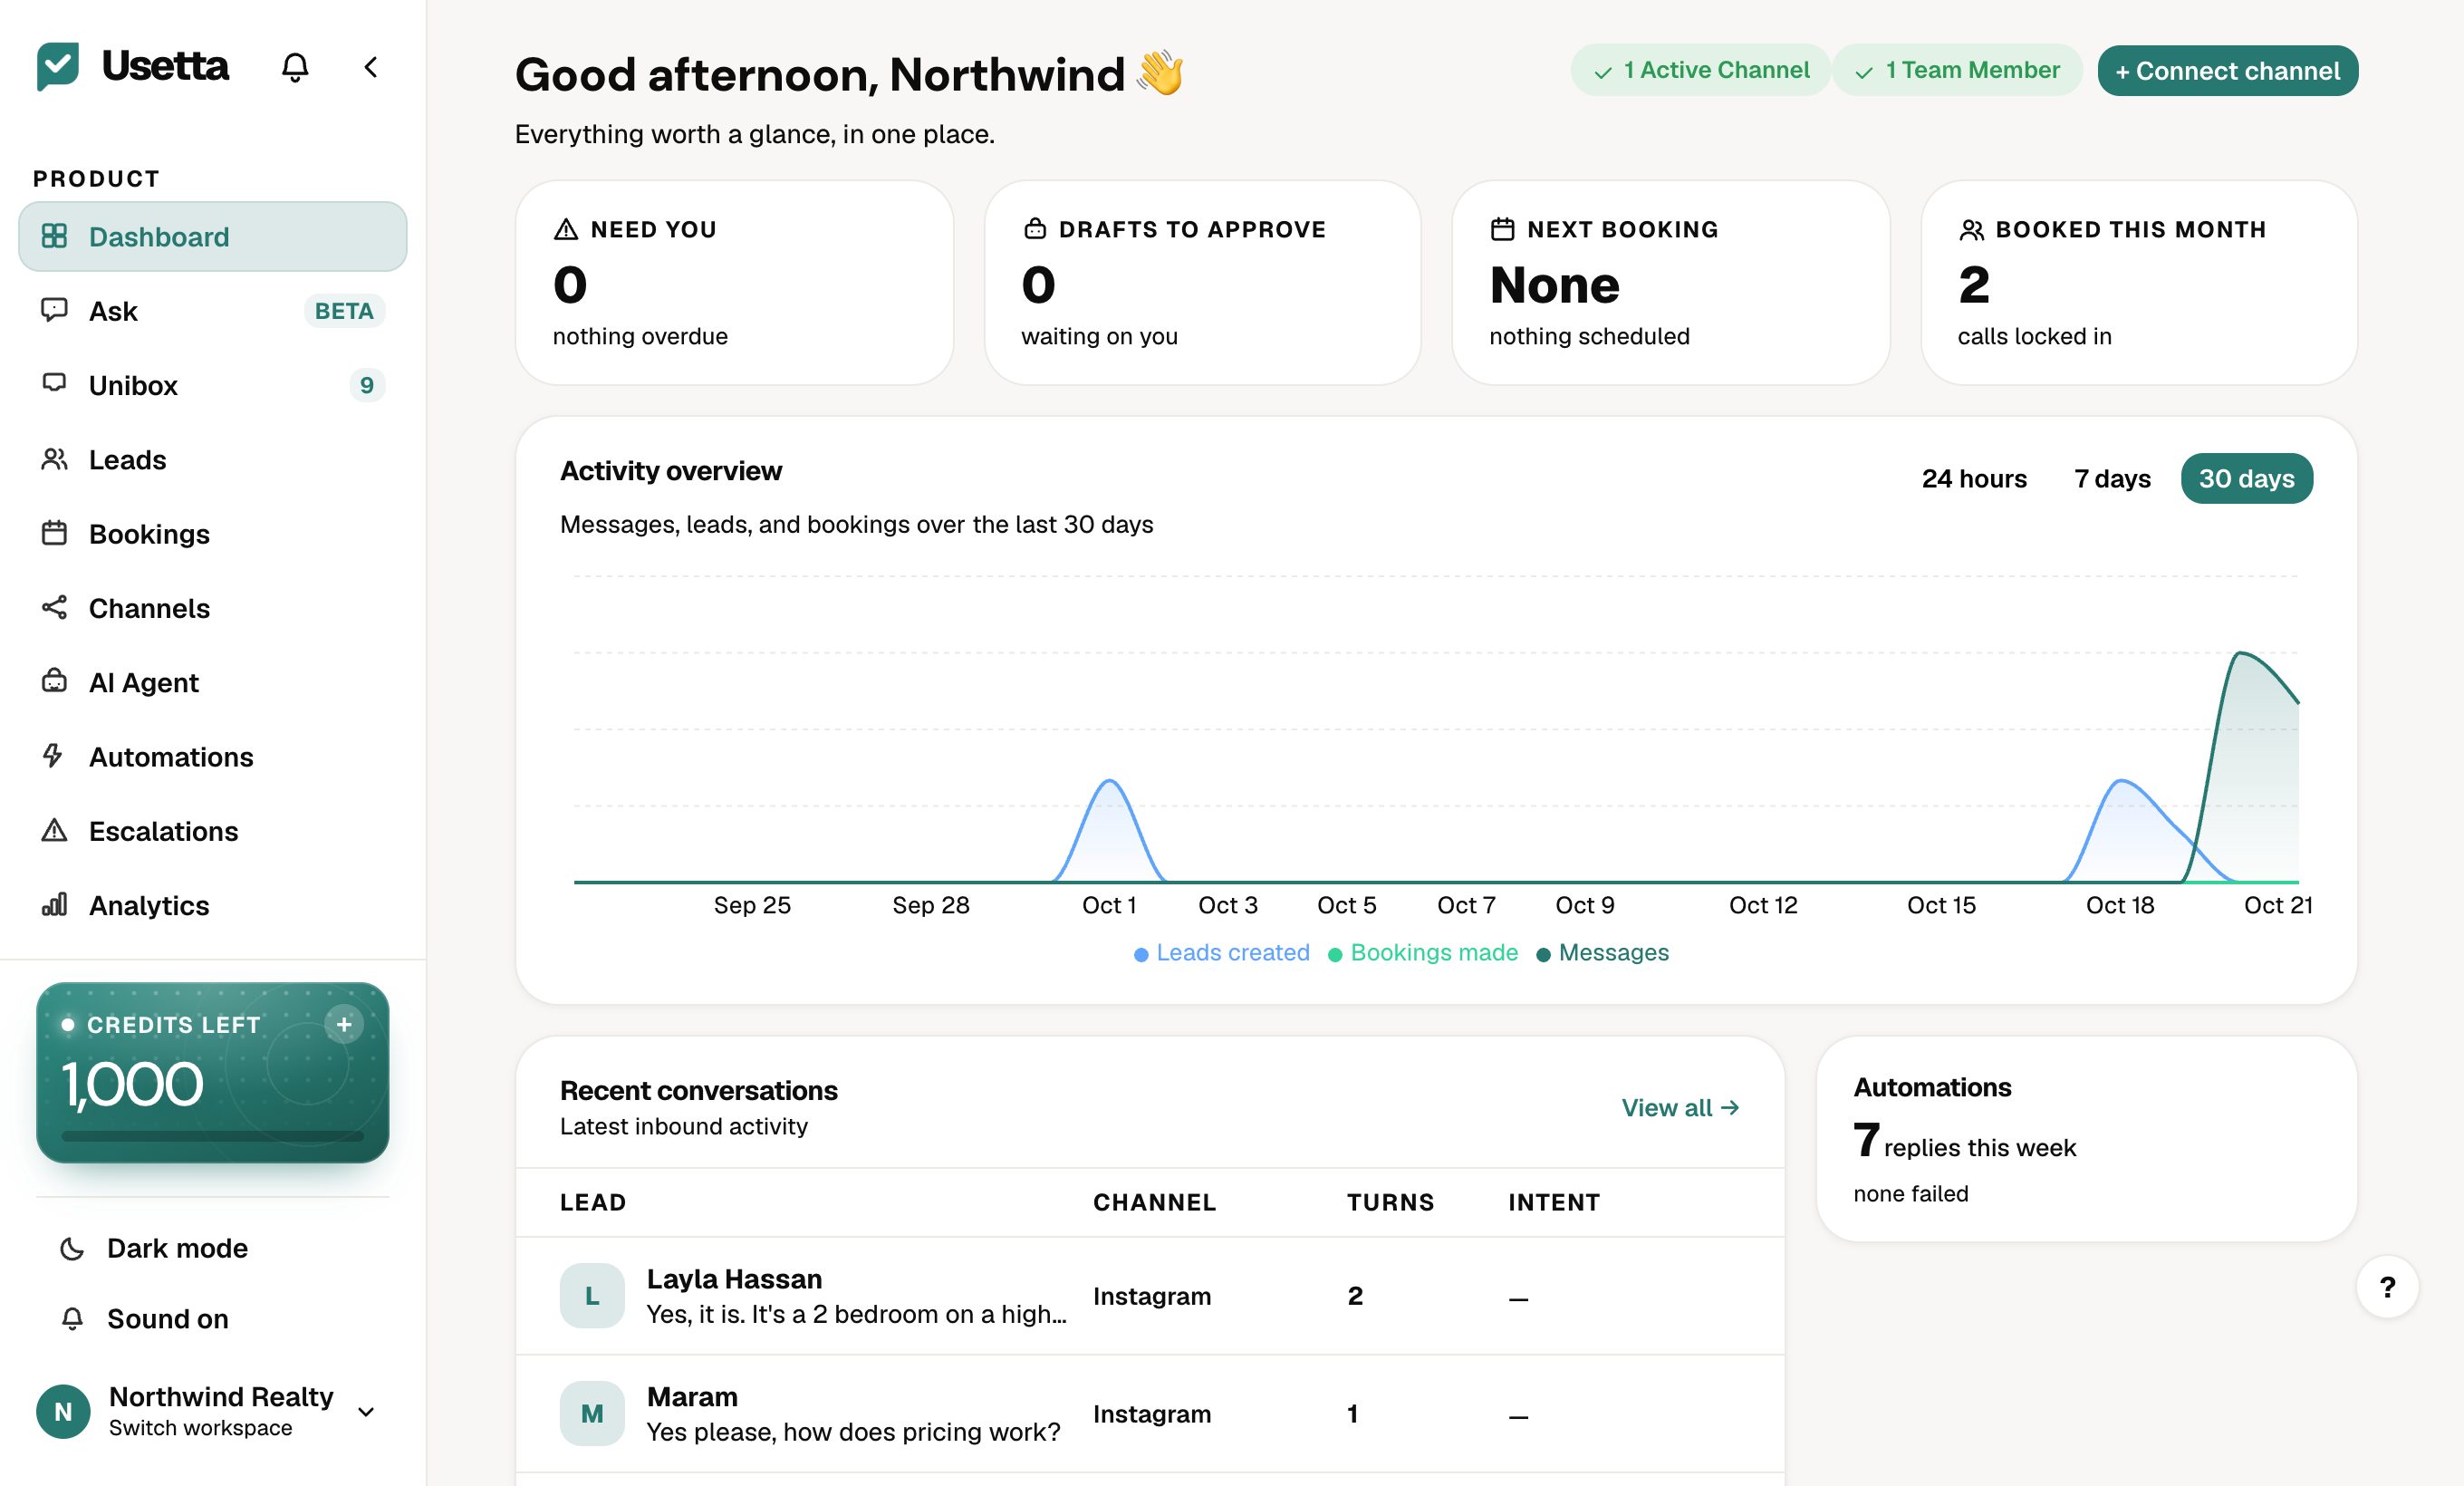The image size is (2464, 1486).
Task: Click the Unibox unread count badge 9
Action: [x=367, y=385]
